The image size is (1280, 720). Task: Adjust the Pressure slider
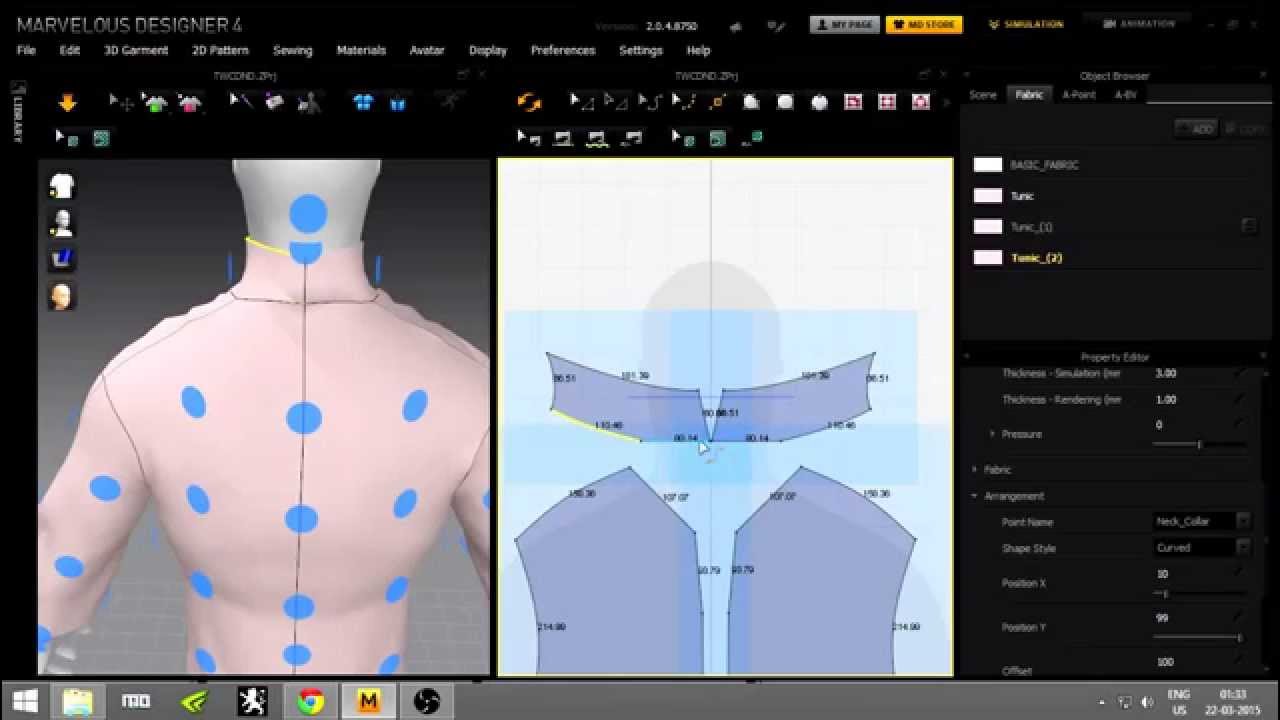(x=1199, y=444)
